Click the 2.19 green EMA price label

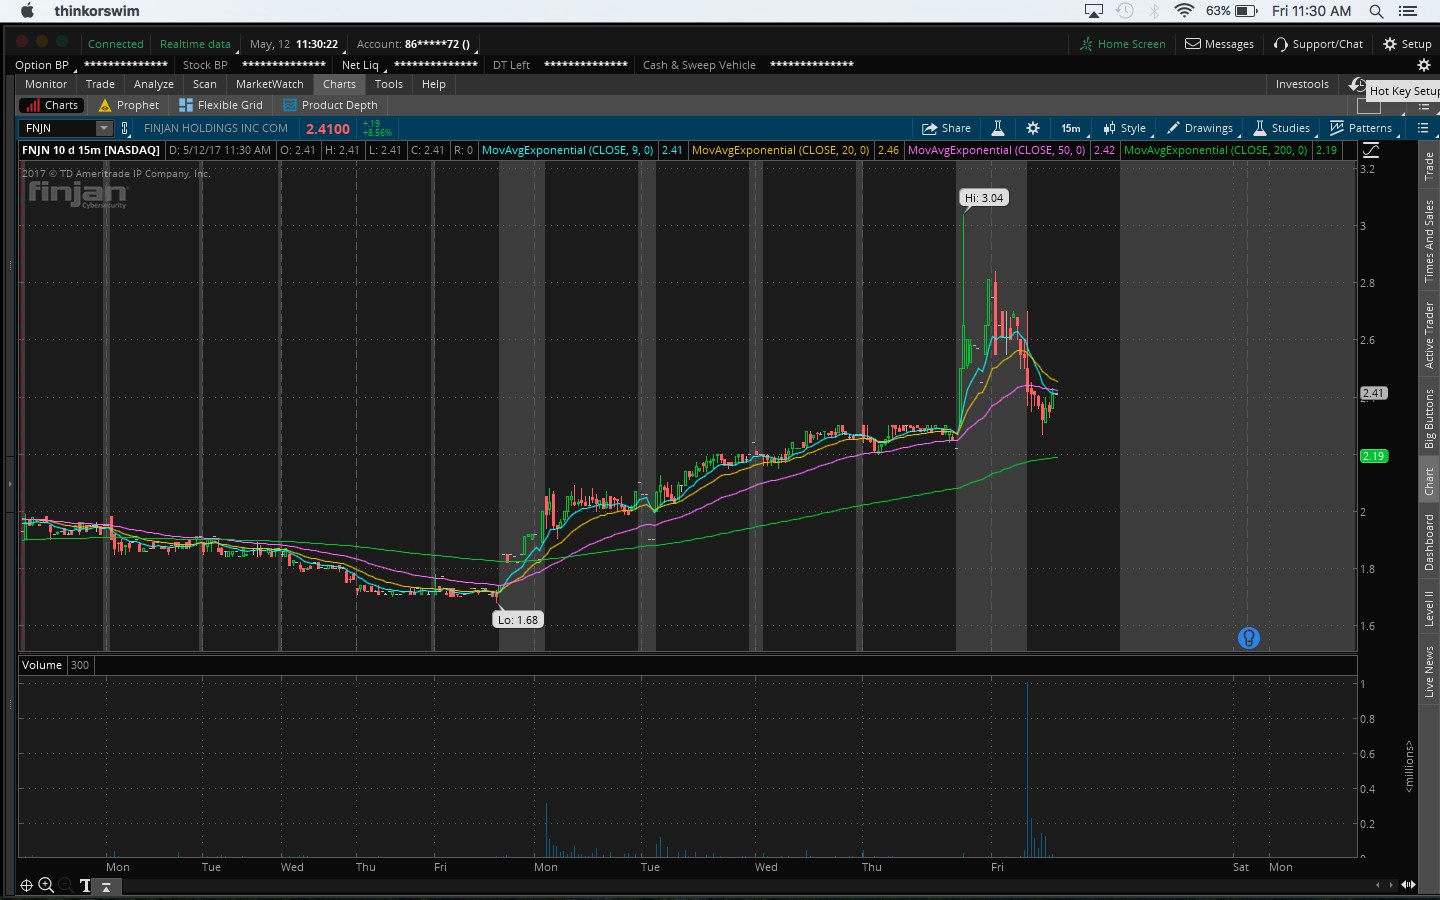click(x=1373, y=456)
